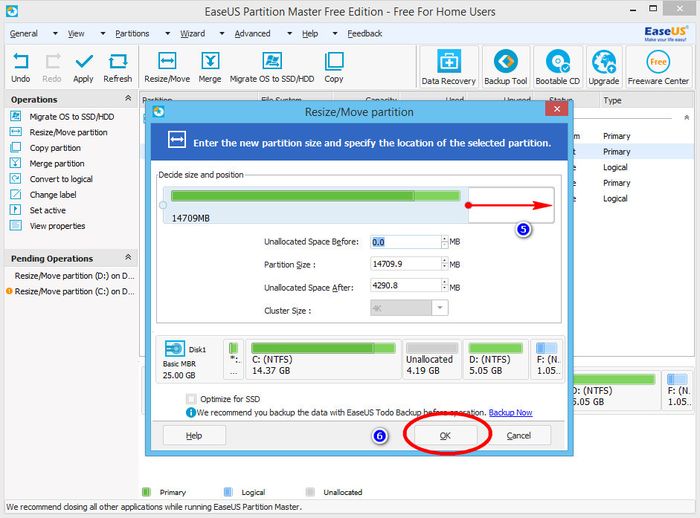Select pending Resize/Move partition (C:) entry
The width and height of the screenshot is (700, 518).
[74, 292]
